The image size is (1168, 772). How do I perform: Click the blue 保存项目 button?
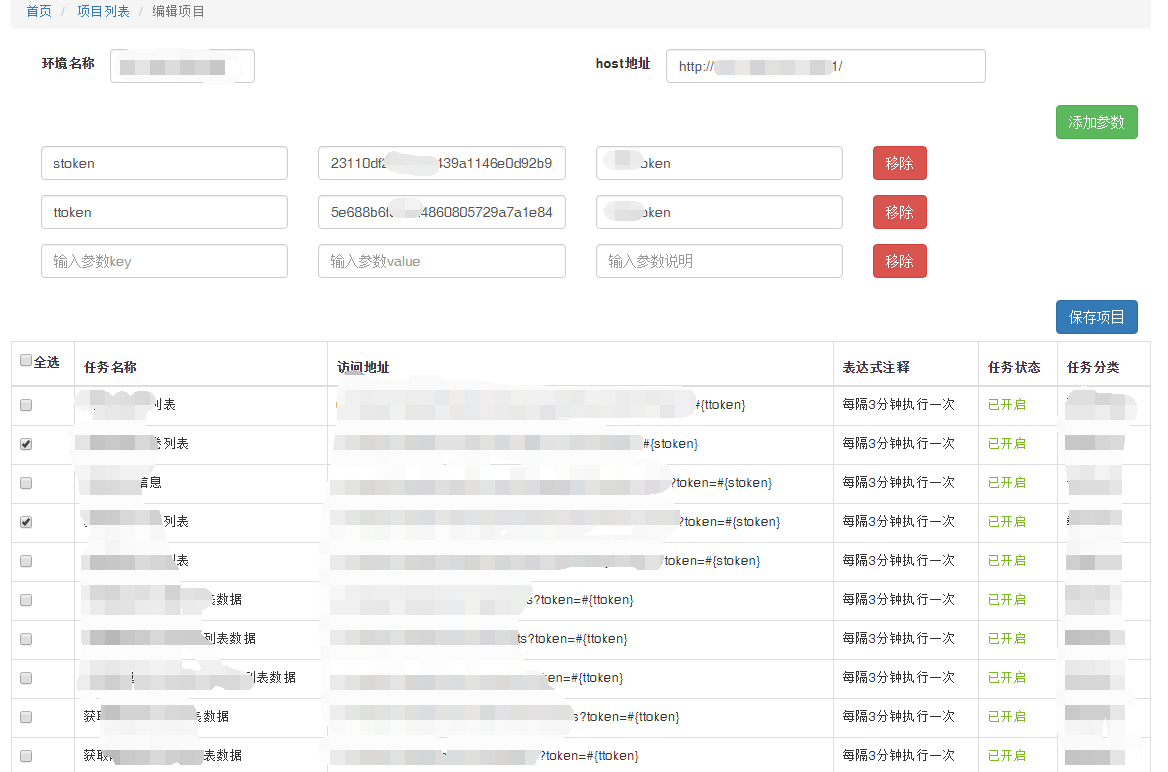(1096, 317)
